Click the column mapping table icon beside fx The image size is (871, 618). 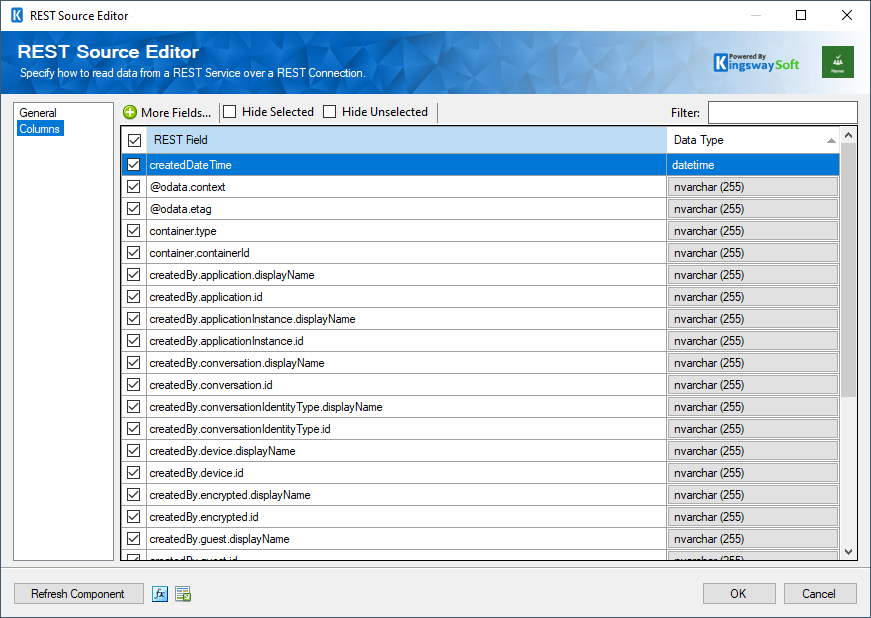click(x=183, y=594)
